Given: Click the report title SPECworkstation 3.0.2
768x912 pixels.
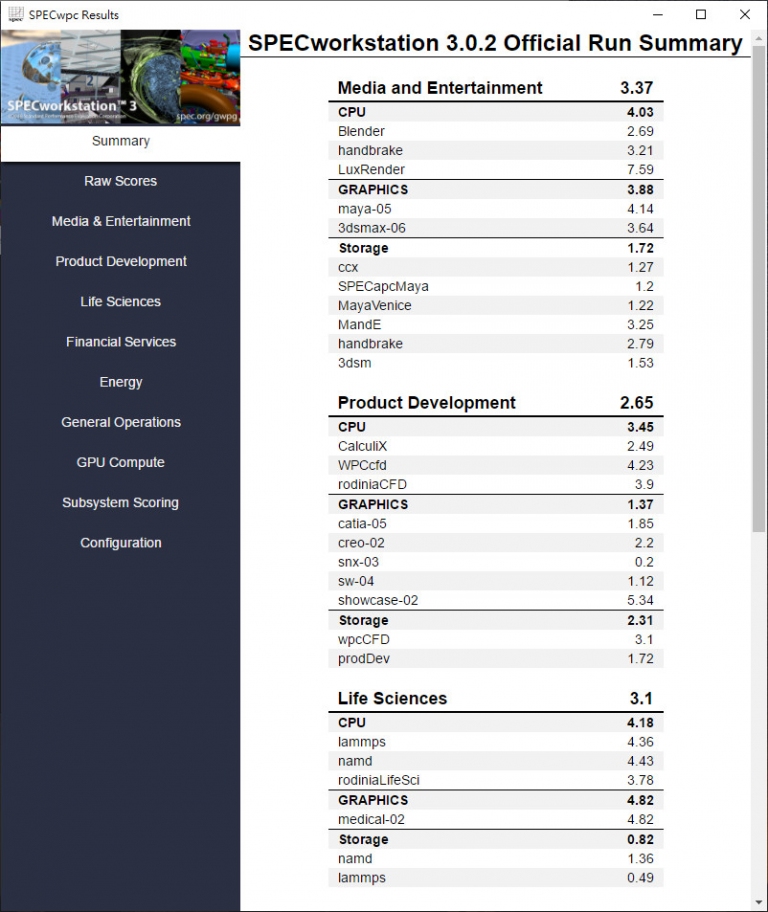Looking at the screenshot, I should 495,43.
